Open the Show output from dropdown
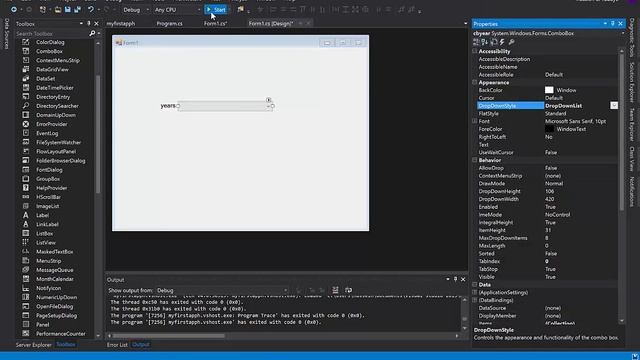The image size is (640, 360). tap(222, 291)
